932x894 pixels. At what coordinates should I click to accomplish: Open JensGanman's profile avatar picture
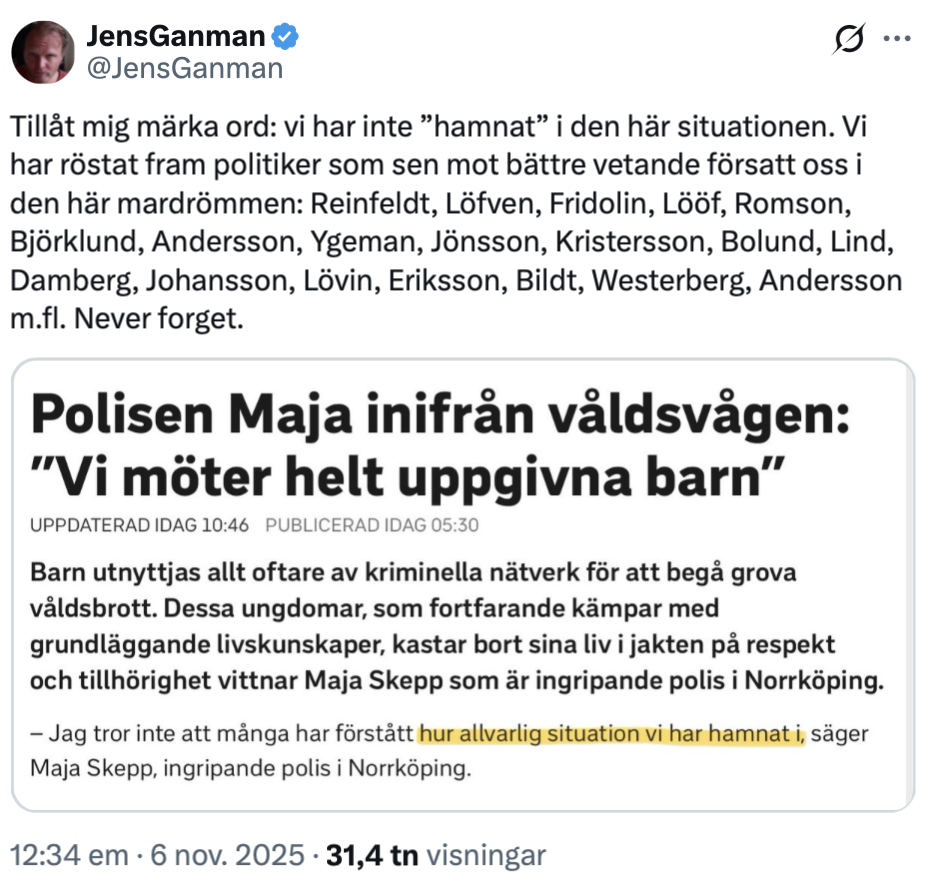(x=43, y=52)
